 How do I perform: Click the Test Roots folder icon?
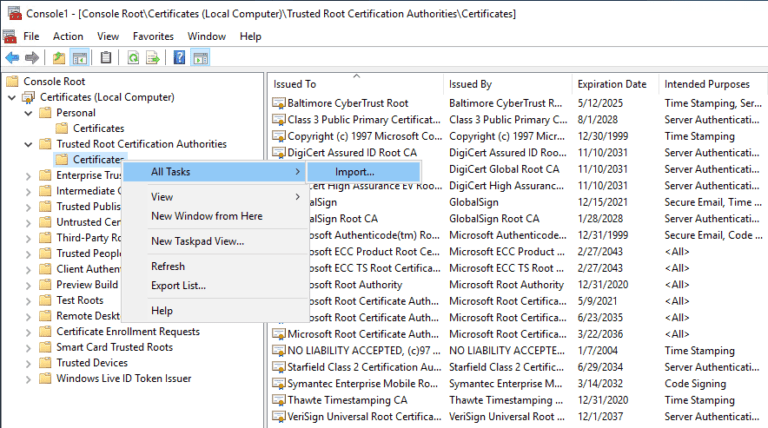click(45, 300)
